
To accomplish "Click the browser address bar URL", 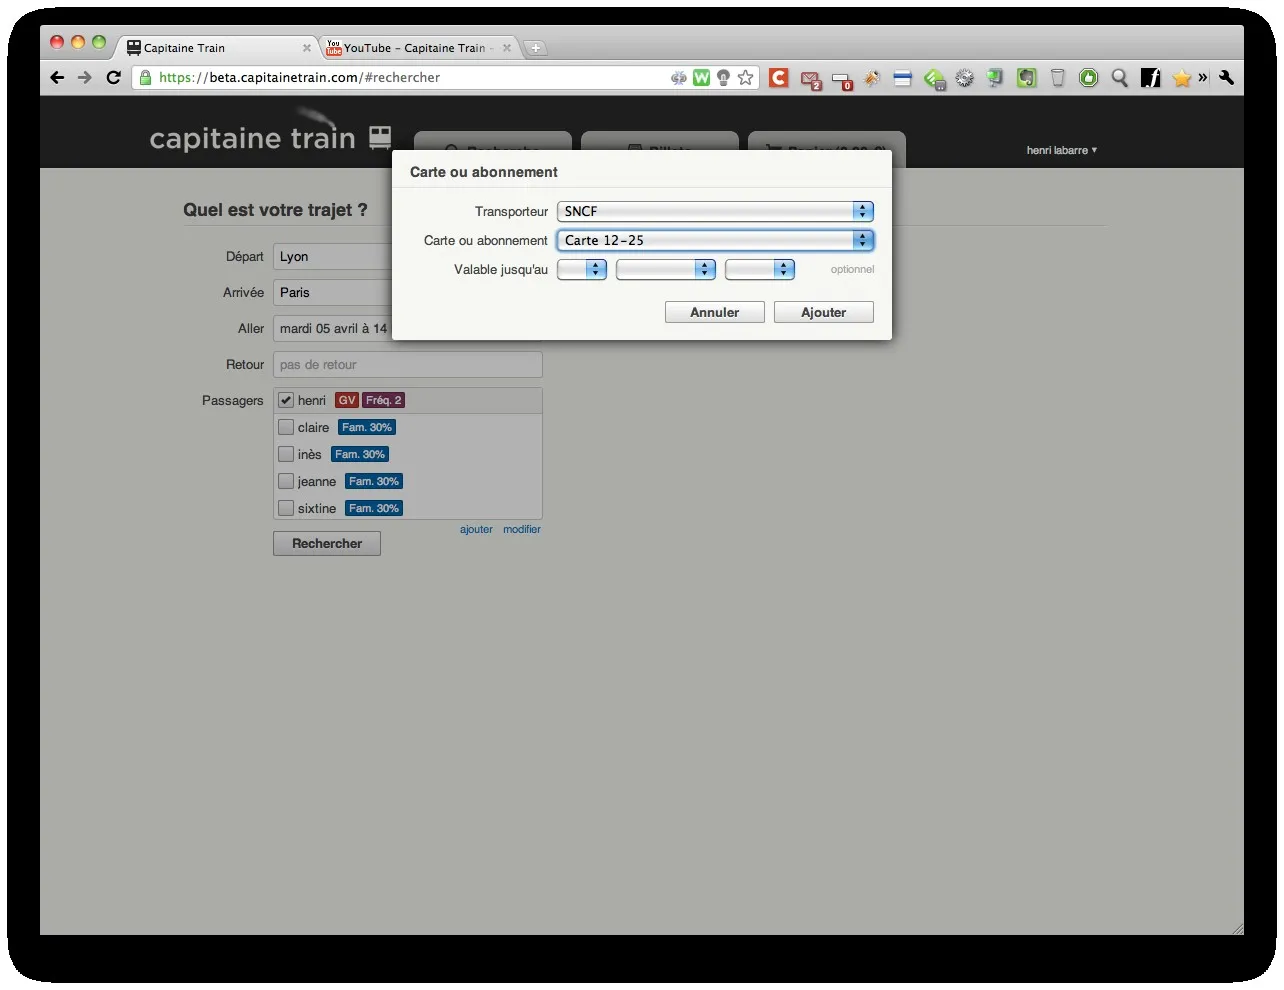I will 300,77.
